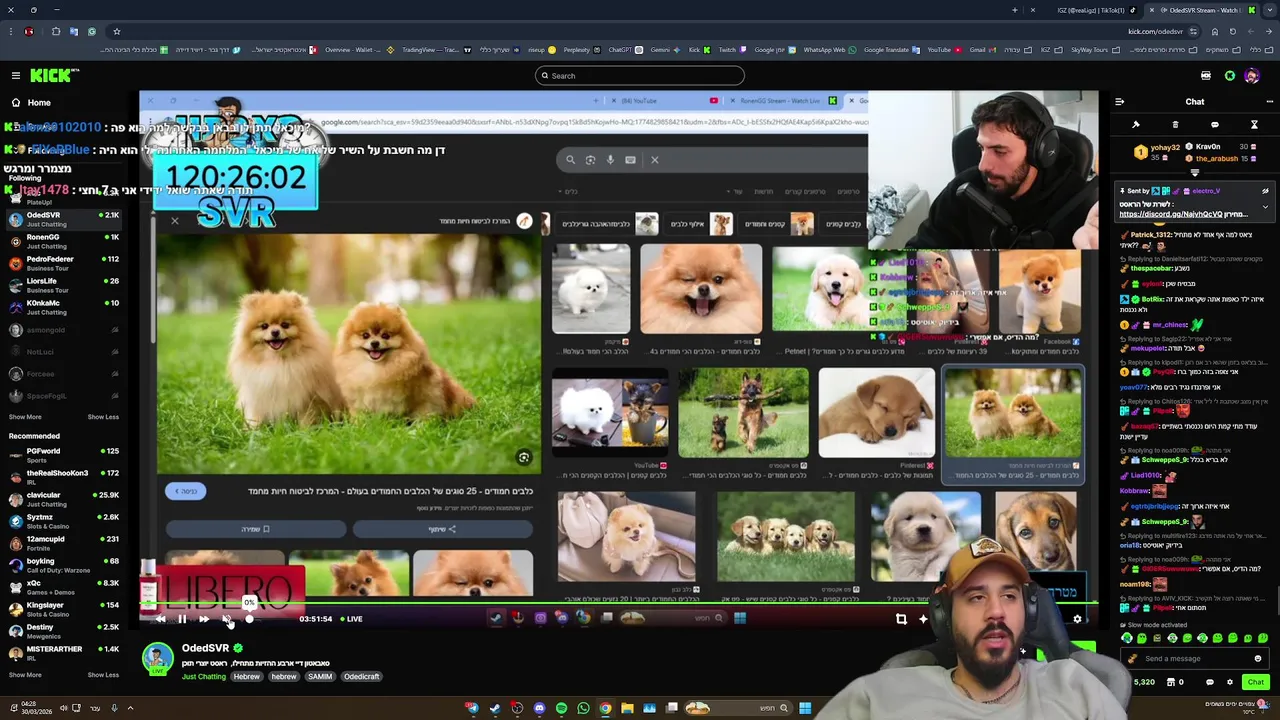The image size is (1280, 720).
Task: Open PGFworld recommended channel
Action: pyautogui.click(x=62, y=455)
